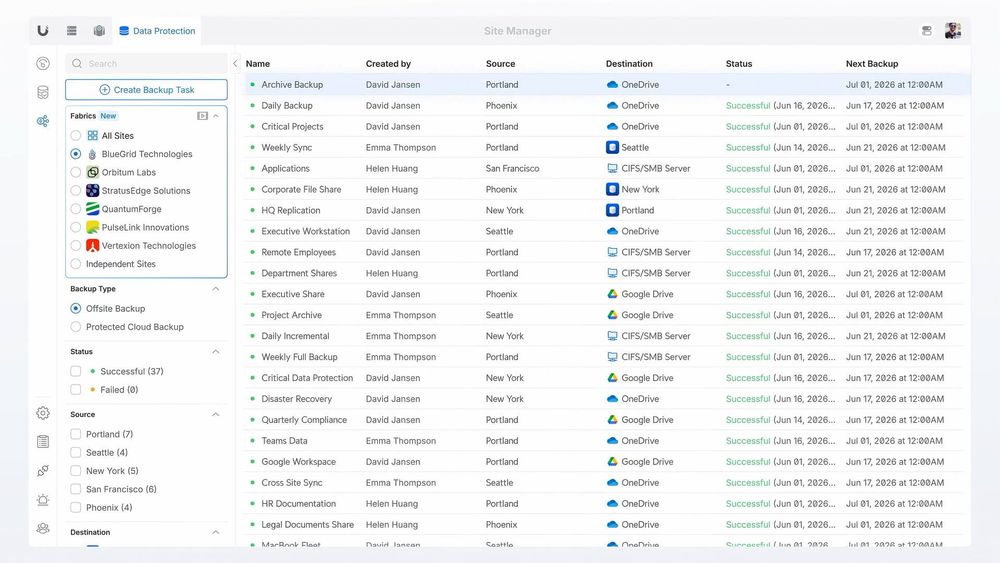Sort by Destination column header

click(629, 64)
